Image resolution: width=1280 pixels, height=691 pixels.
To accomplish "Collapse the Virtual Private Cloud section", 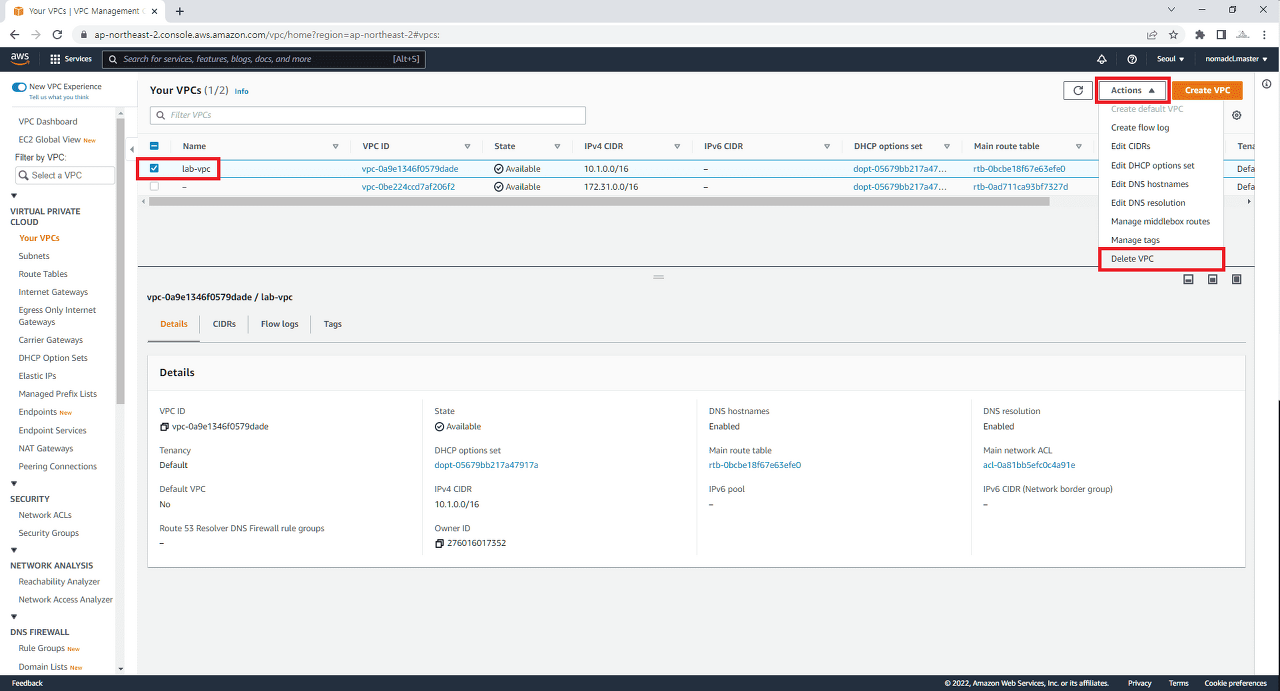I will pyautogui.click(x=14, y=196).
